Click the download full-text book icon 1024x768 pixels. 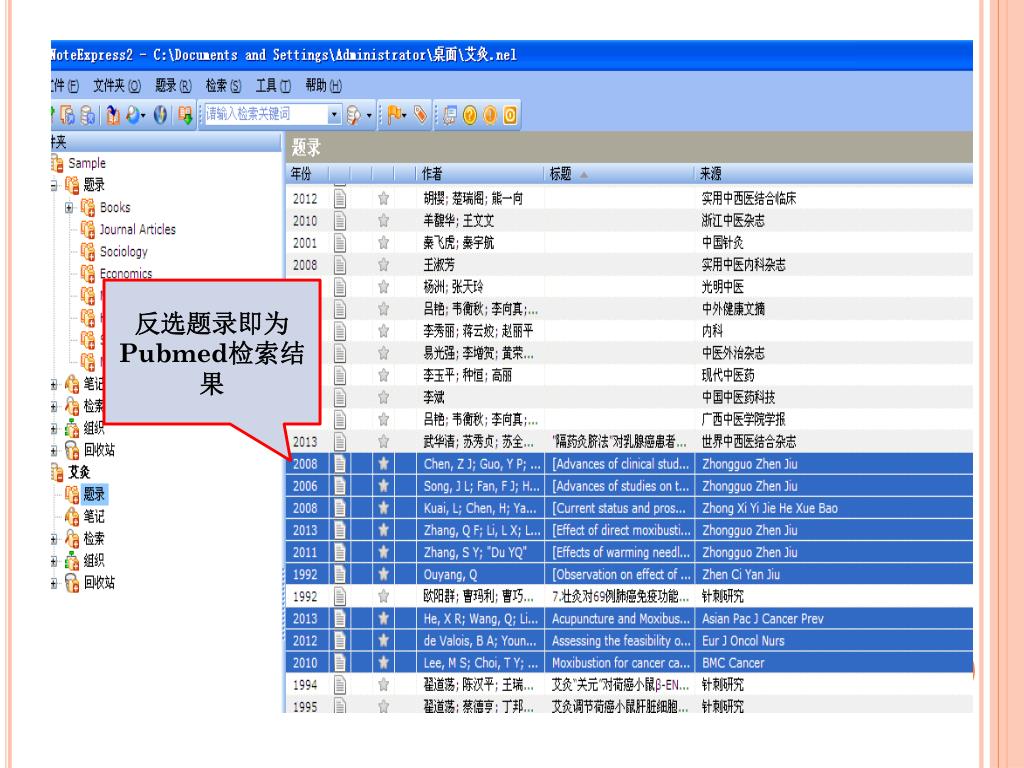(x=185, y=115)
